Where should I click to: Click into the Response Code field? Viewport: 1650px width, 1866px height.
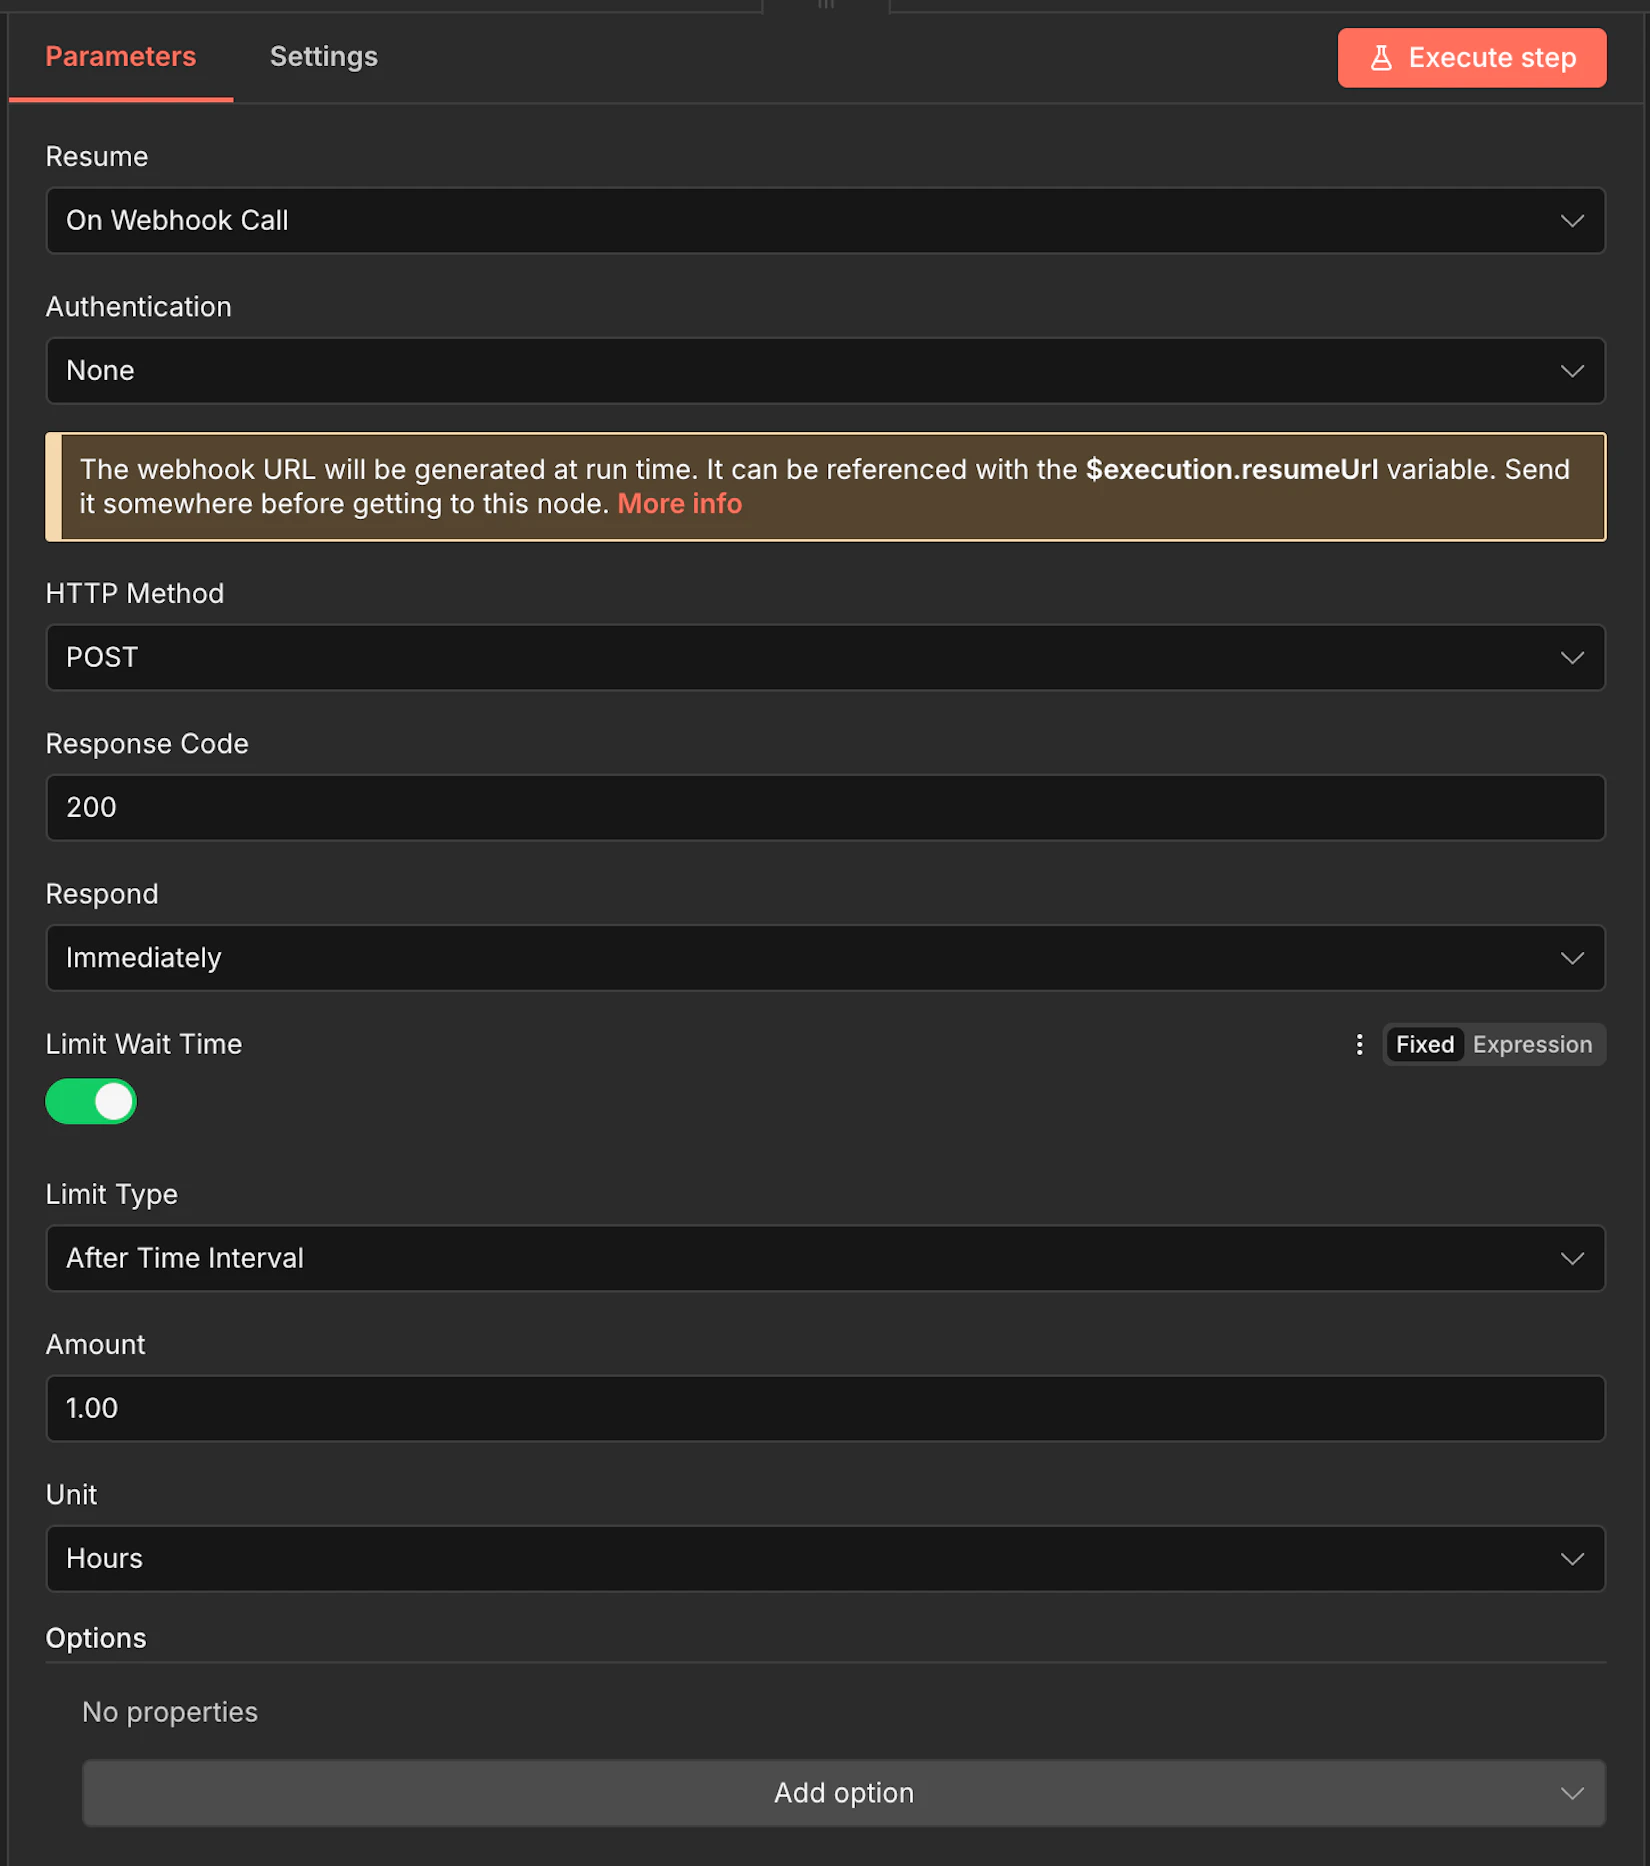(824, 808)
